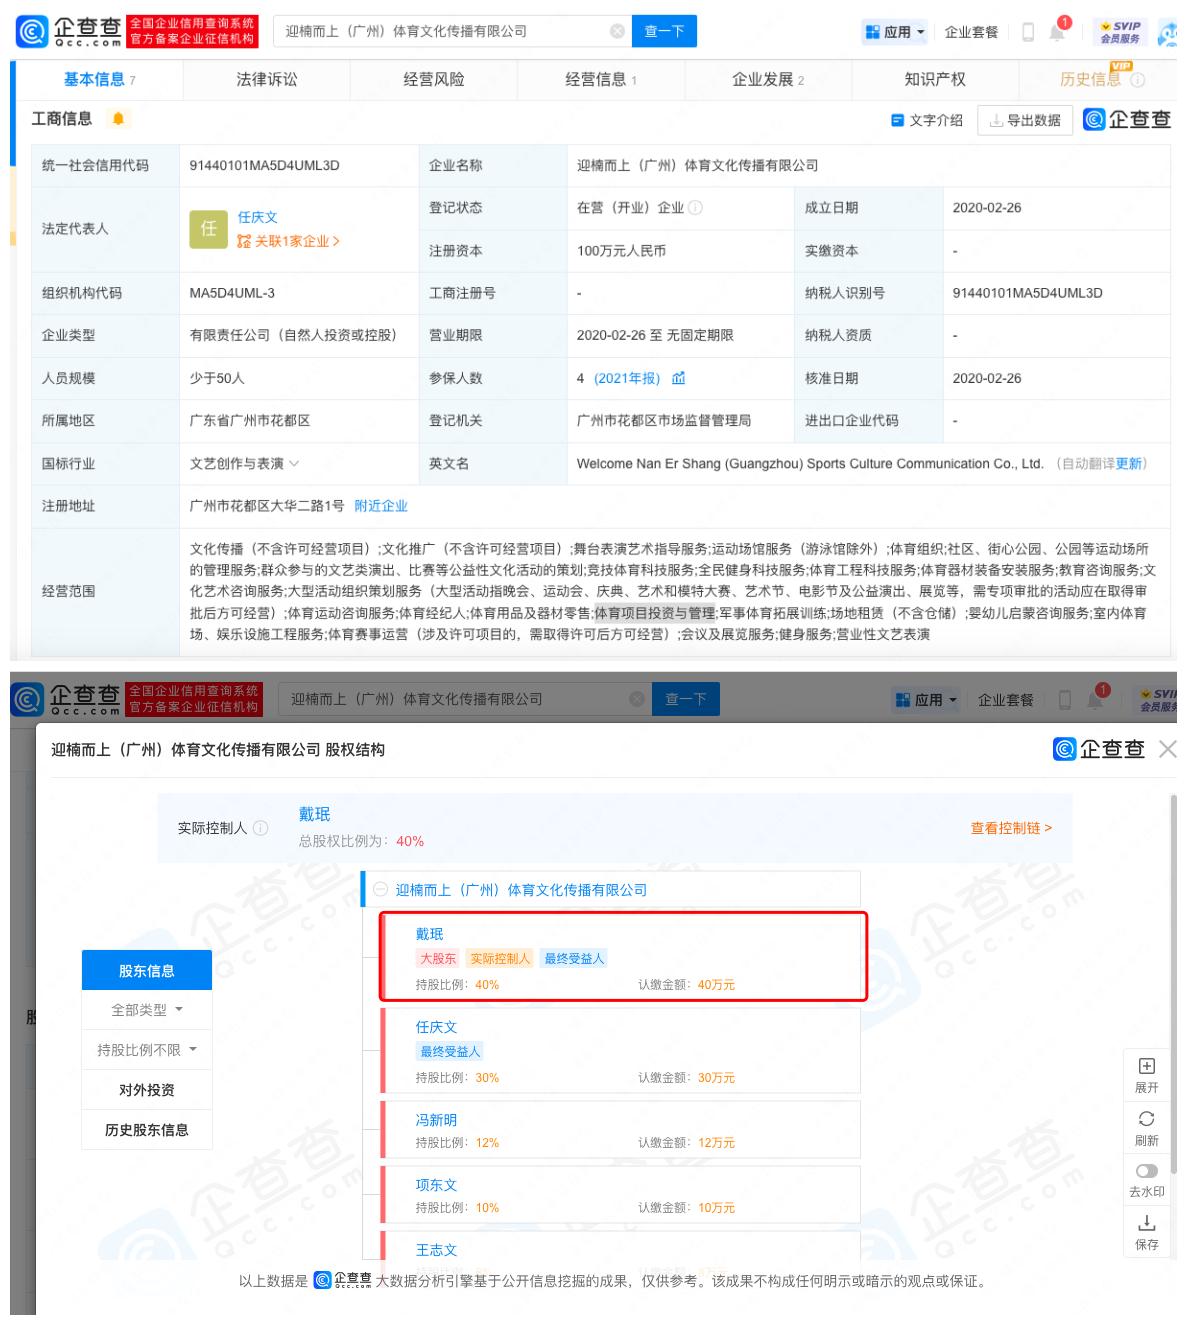This screenshot has height=1325, width=1187.
Task: Click the 查一下 search button
Action: coord(664,30)
